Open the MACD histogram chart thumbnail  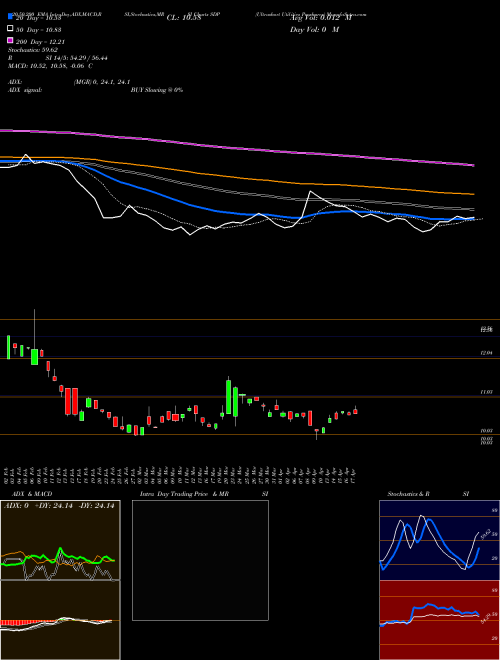pyautogui.click(x=60, y=620)
